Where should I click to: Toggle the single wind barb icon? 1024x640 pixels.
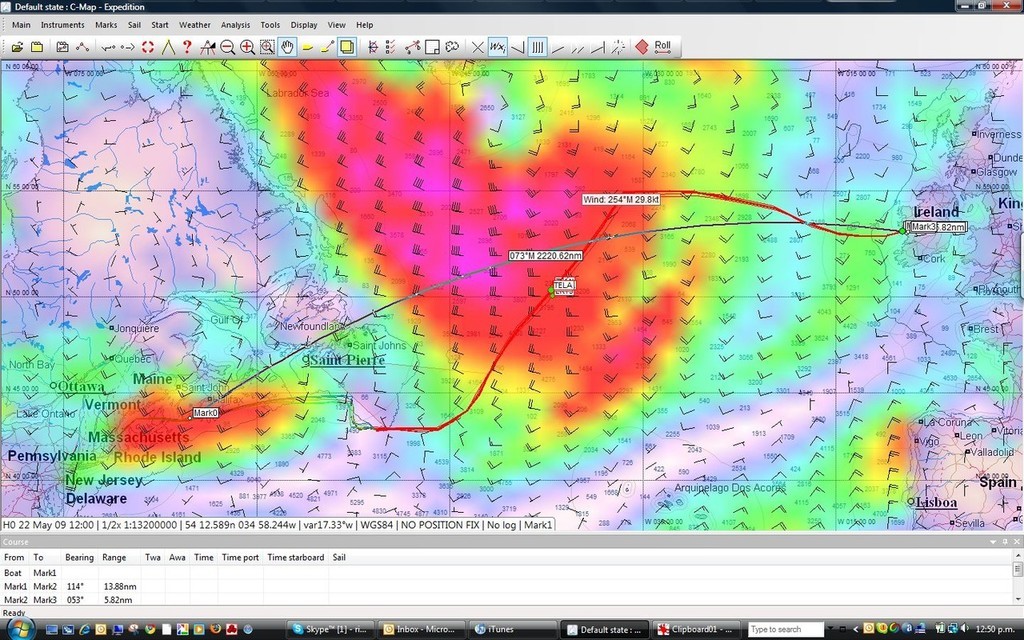tap(517, 47)
